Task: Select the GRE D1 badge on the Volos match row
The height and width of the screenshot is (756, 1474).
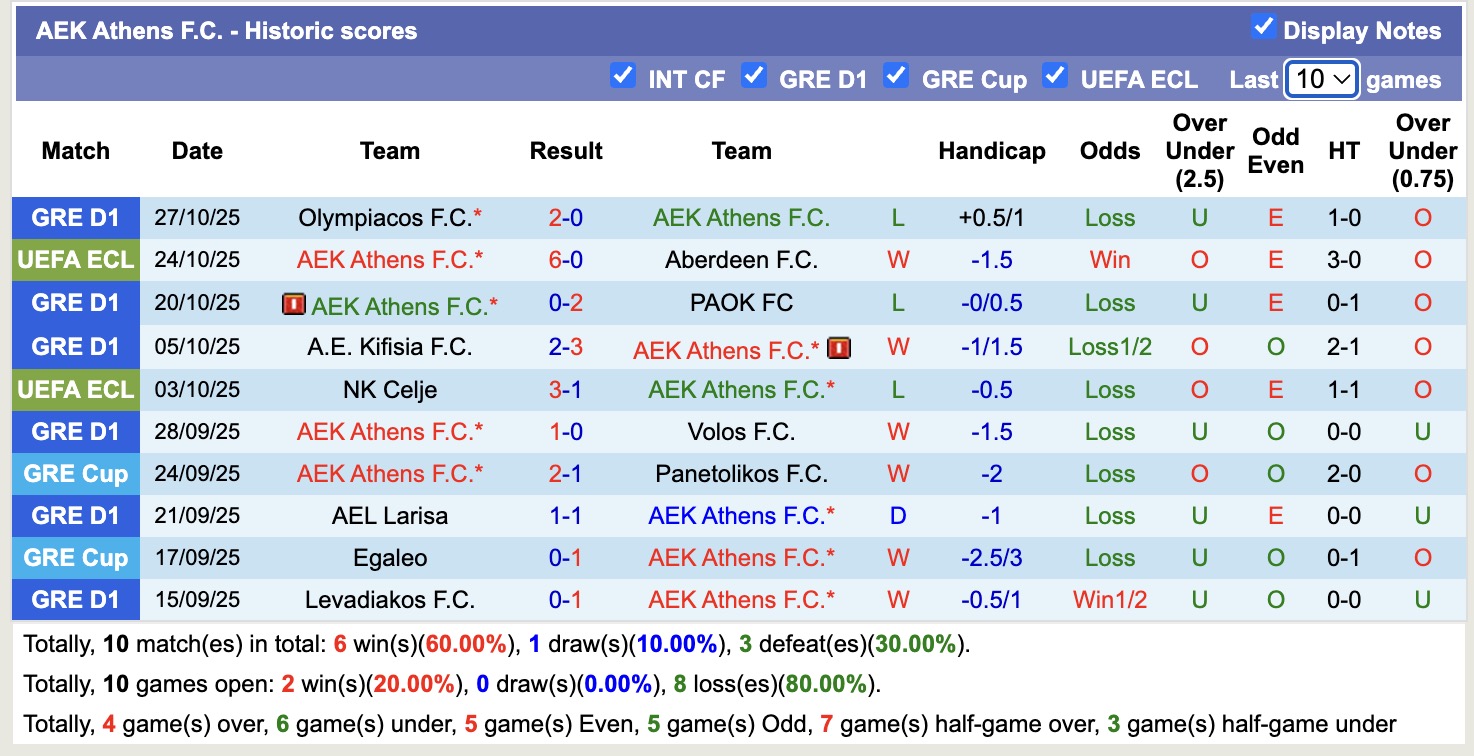Action: pos(75,431)
